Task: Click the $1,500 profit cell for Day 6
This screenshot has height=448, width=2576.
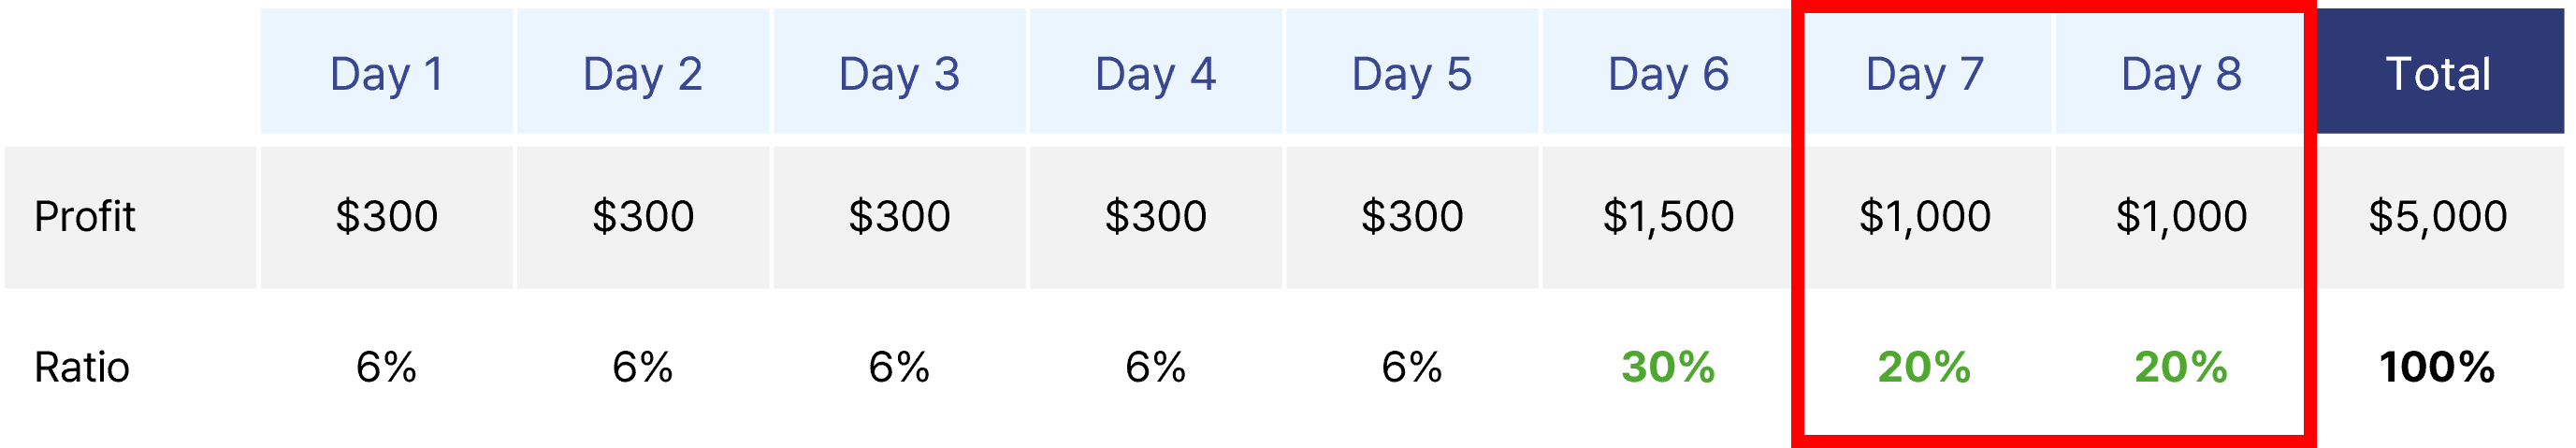Action: [x=1668, y=217]
